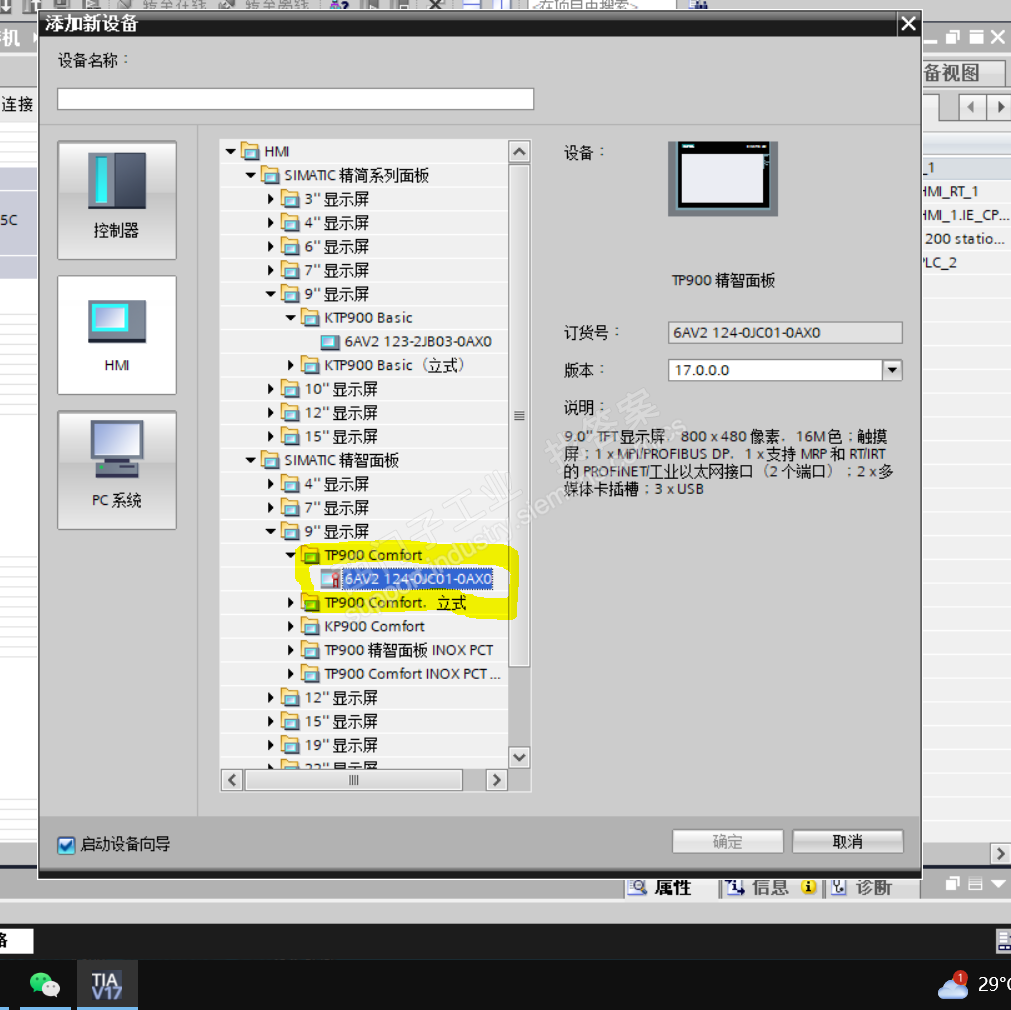Collapse the TP900 Comfort folder
The width and height of the screenshot is (1011, 1010).
[x=290, y=555]
